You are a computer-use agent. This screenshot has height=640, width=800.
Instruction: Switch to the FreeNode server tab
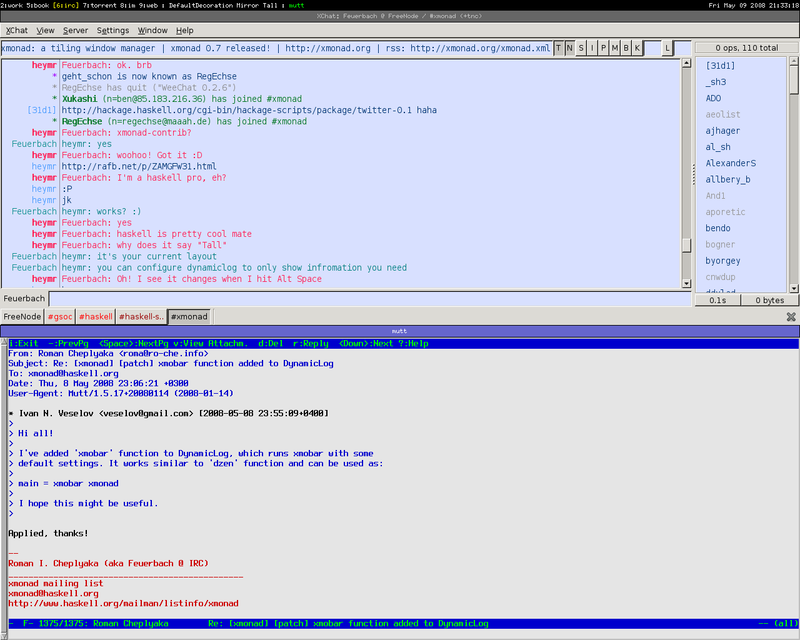[x=22, y=316]
